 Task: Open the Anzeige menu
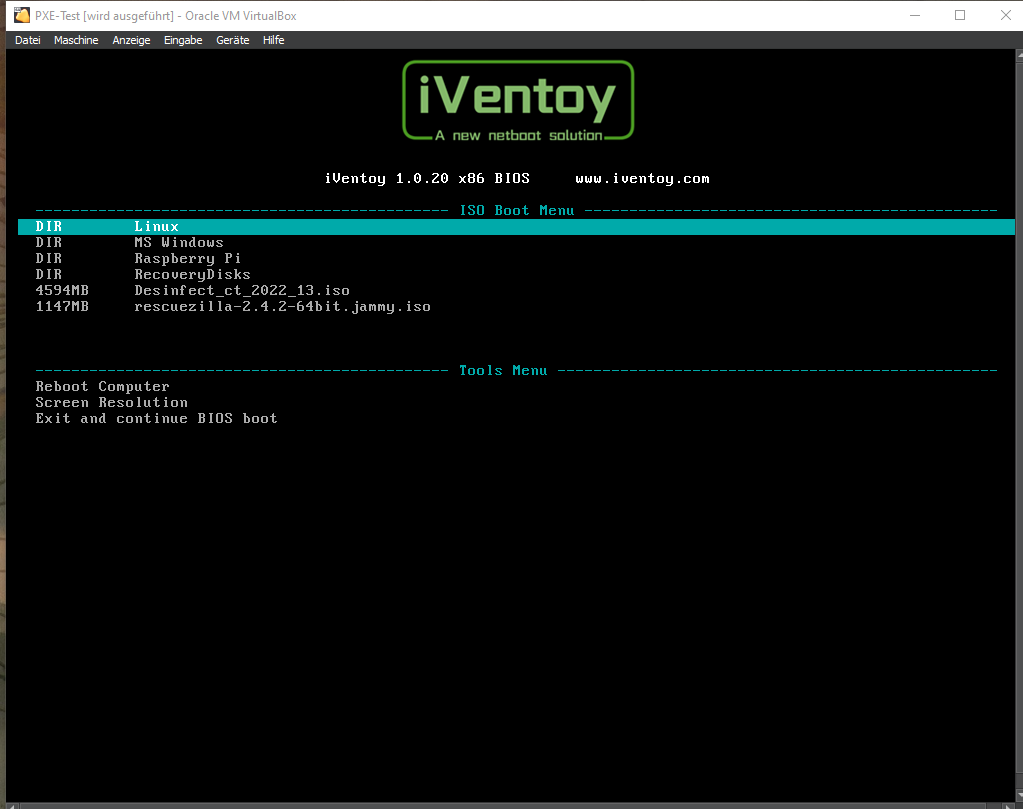click(x=131, y=40)
